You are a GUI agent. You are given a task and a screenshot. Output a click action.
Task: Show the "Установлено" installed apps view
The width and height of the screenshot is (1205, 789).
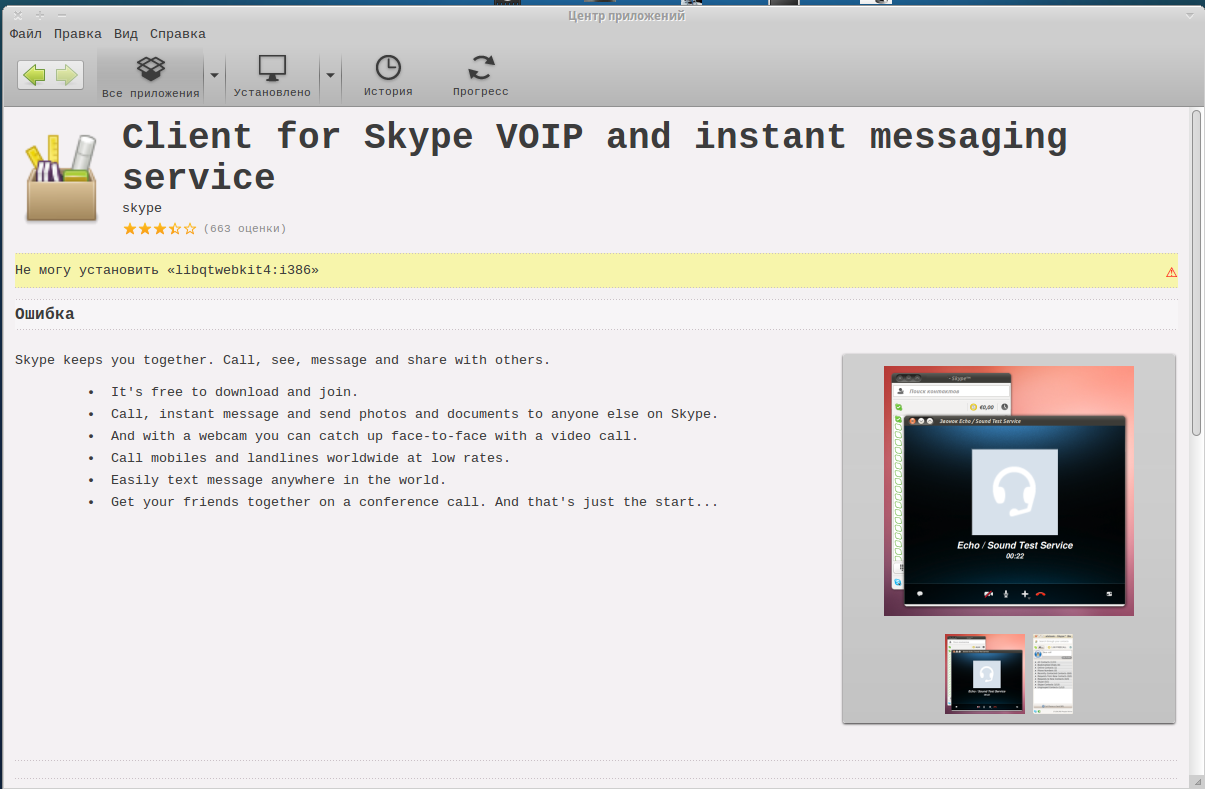pos(272,78)
